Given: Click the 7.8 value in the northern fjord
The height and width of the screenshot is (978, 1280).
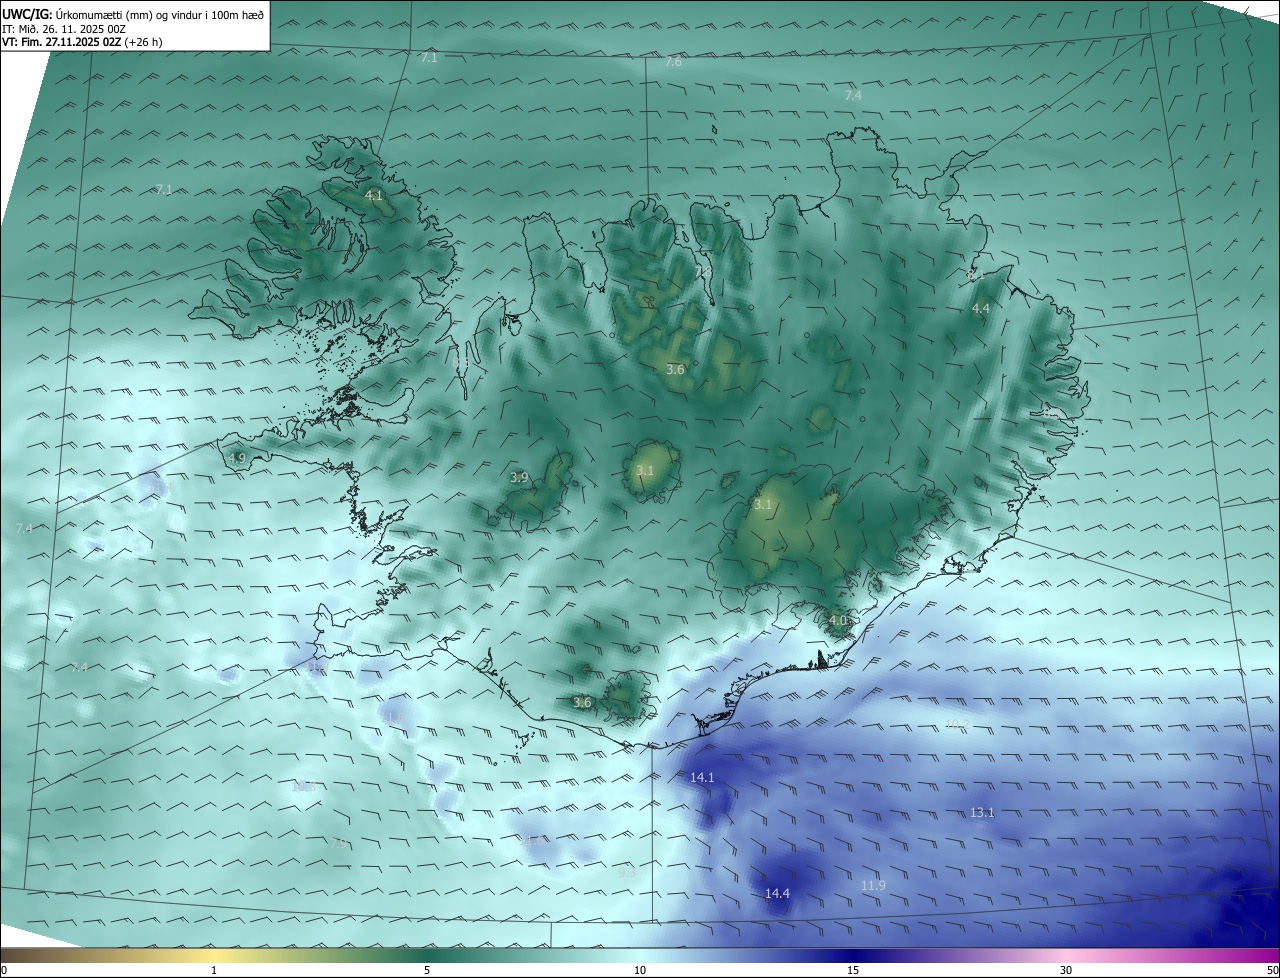Looking at the screenshot, I should click(x=703, y=271).
